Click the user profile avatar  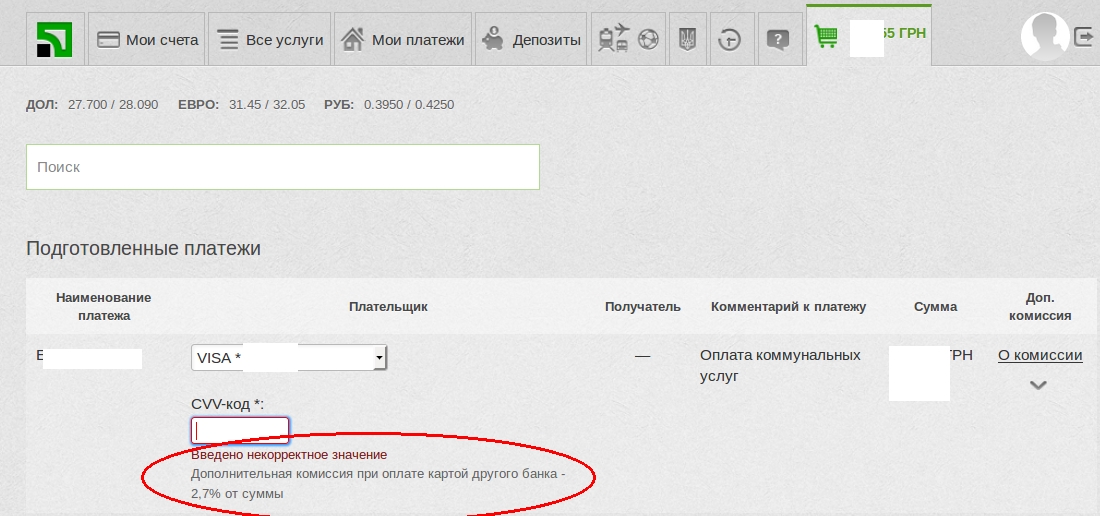(x=1045, y=36)
